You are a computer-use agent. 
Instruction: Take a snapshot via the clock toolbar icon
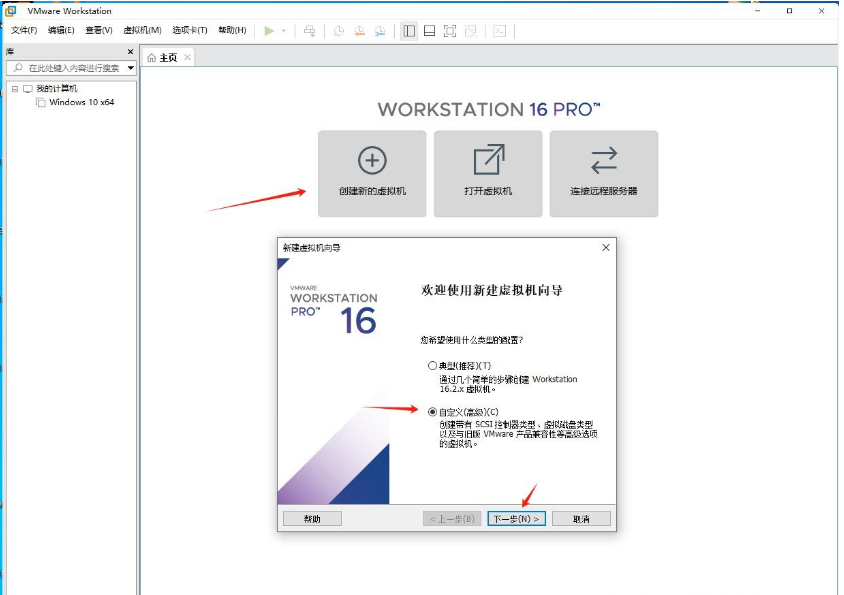click(336, 29)
